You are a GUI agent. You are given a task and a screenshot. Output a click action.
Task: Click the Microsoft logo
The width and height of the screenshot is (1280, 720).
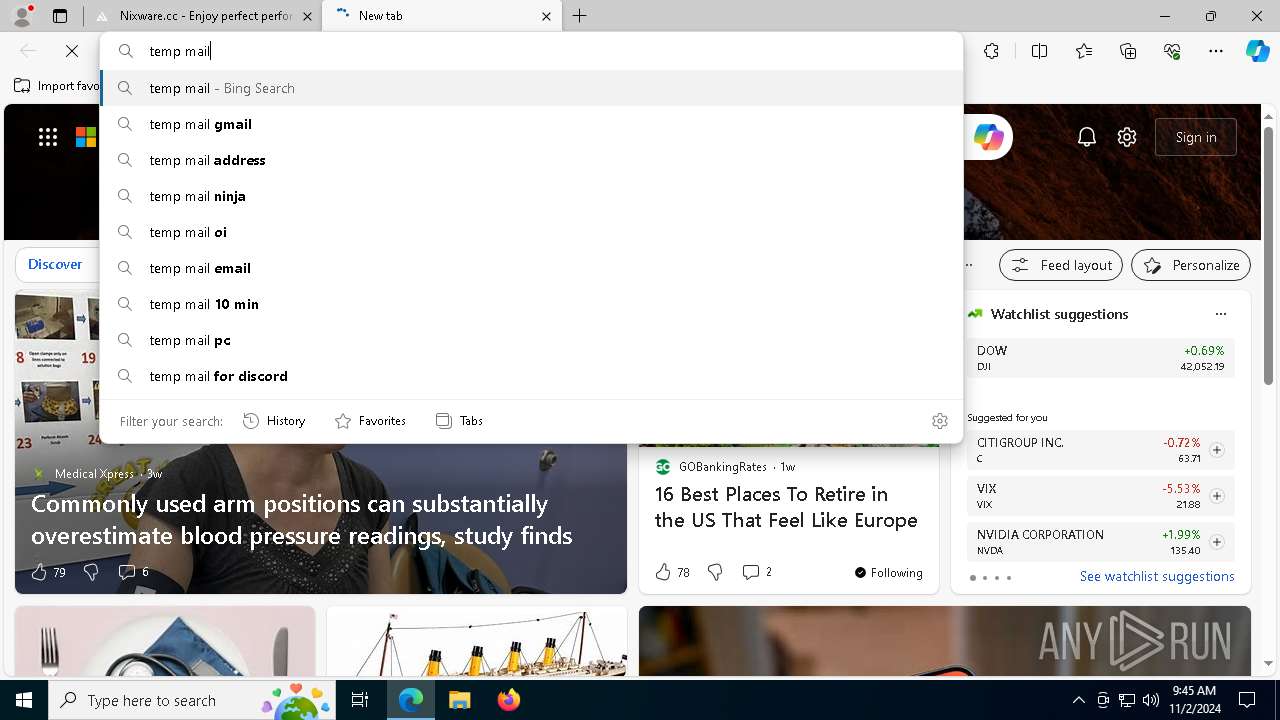click(x=86, y=137)
